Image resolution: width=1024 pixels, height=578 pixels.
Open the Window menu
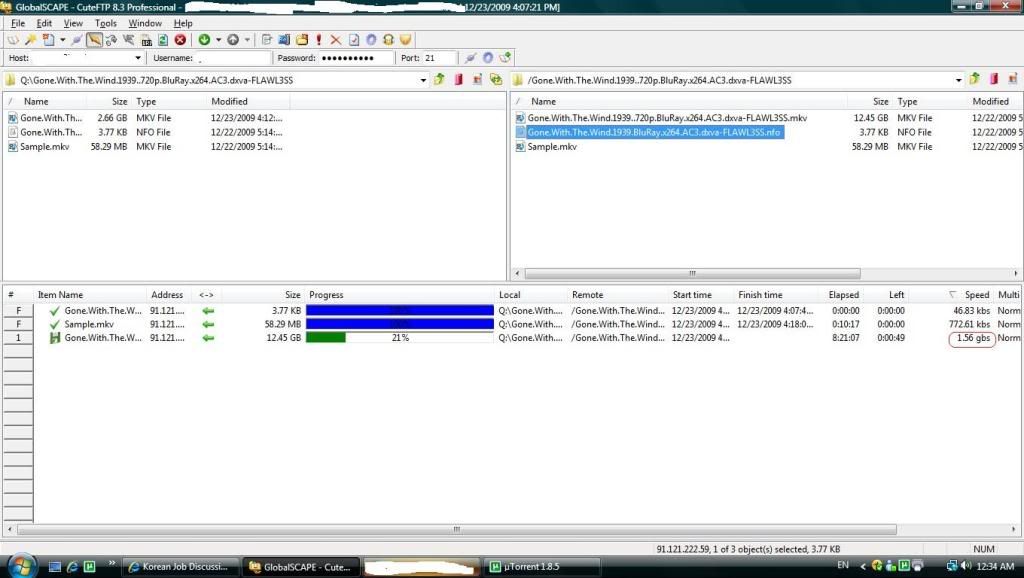click(145, 23)
